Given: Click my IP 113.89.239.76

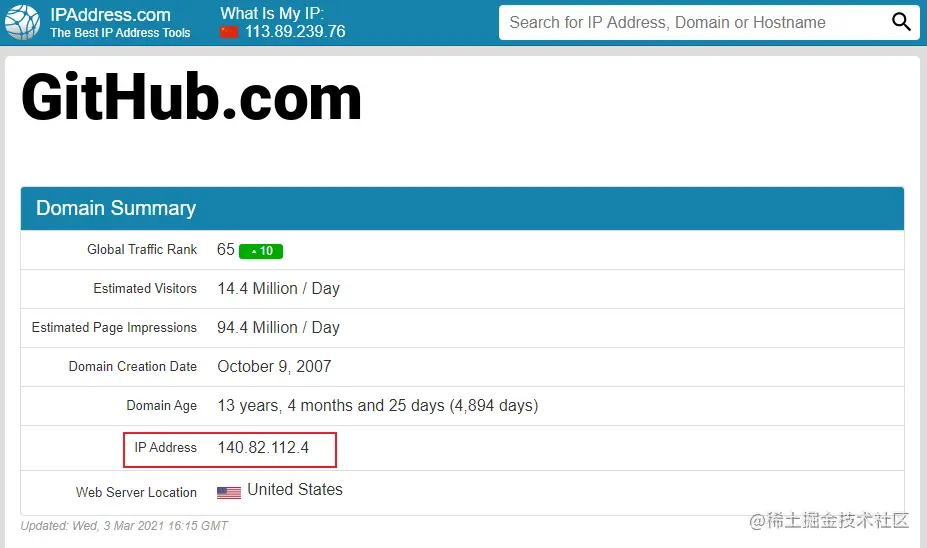Looking at the screenshot, I should [x=295, y=32].
